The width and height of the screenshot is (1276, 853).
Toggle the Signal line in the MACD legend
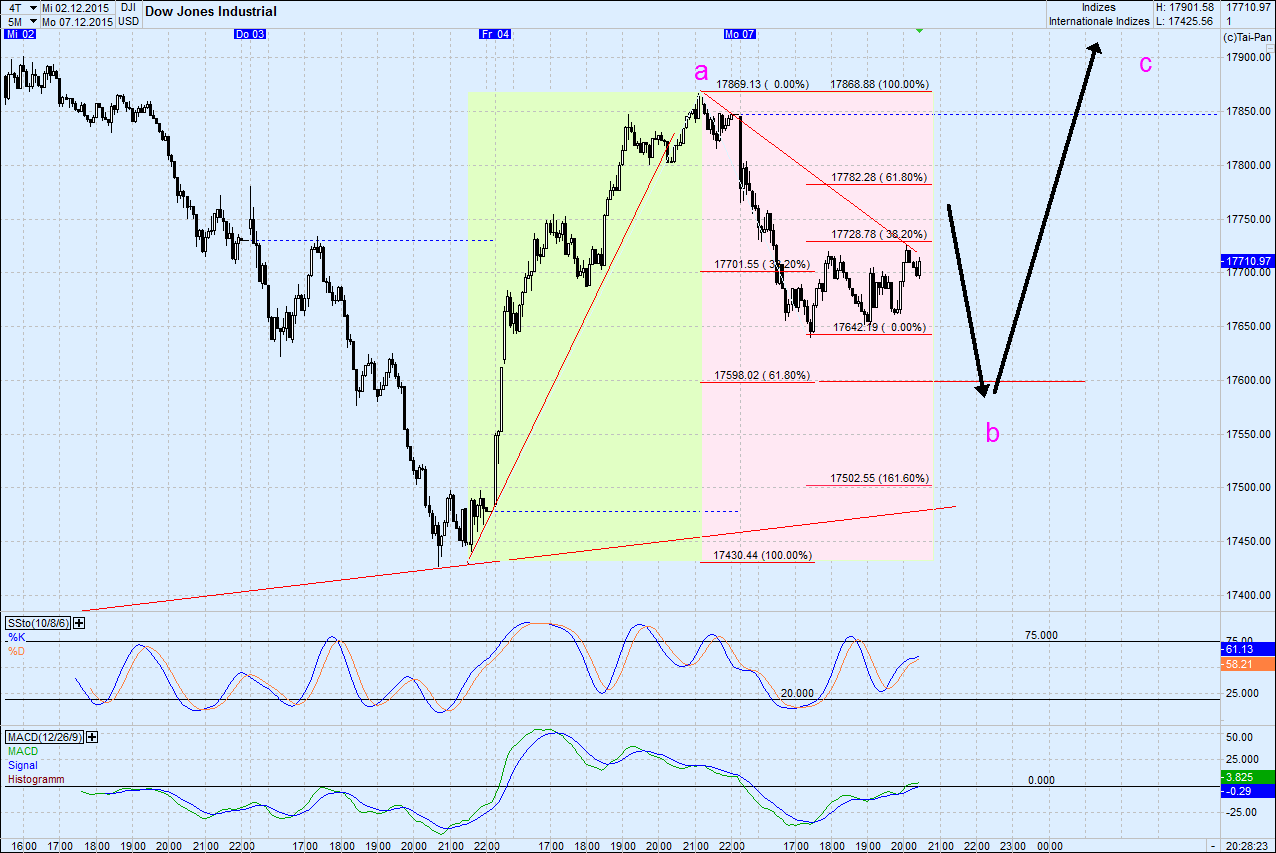[x=22, y=766]
